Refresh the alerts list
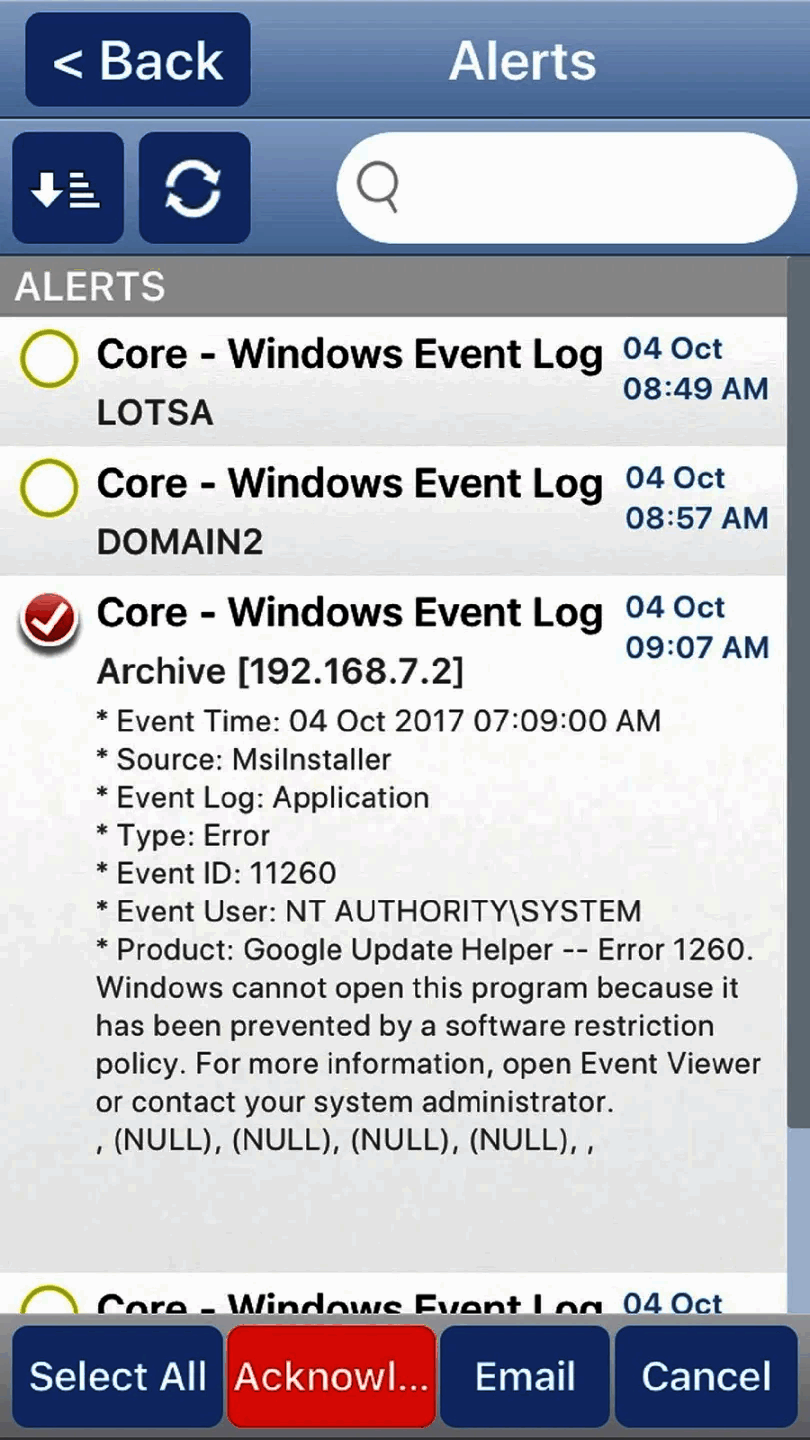 [194, 188]
